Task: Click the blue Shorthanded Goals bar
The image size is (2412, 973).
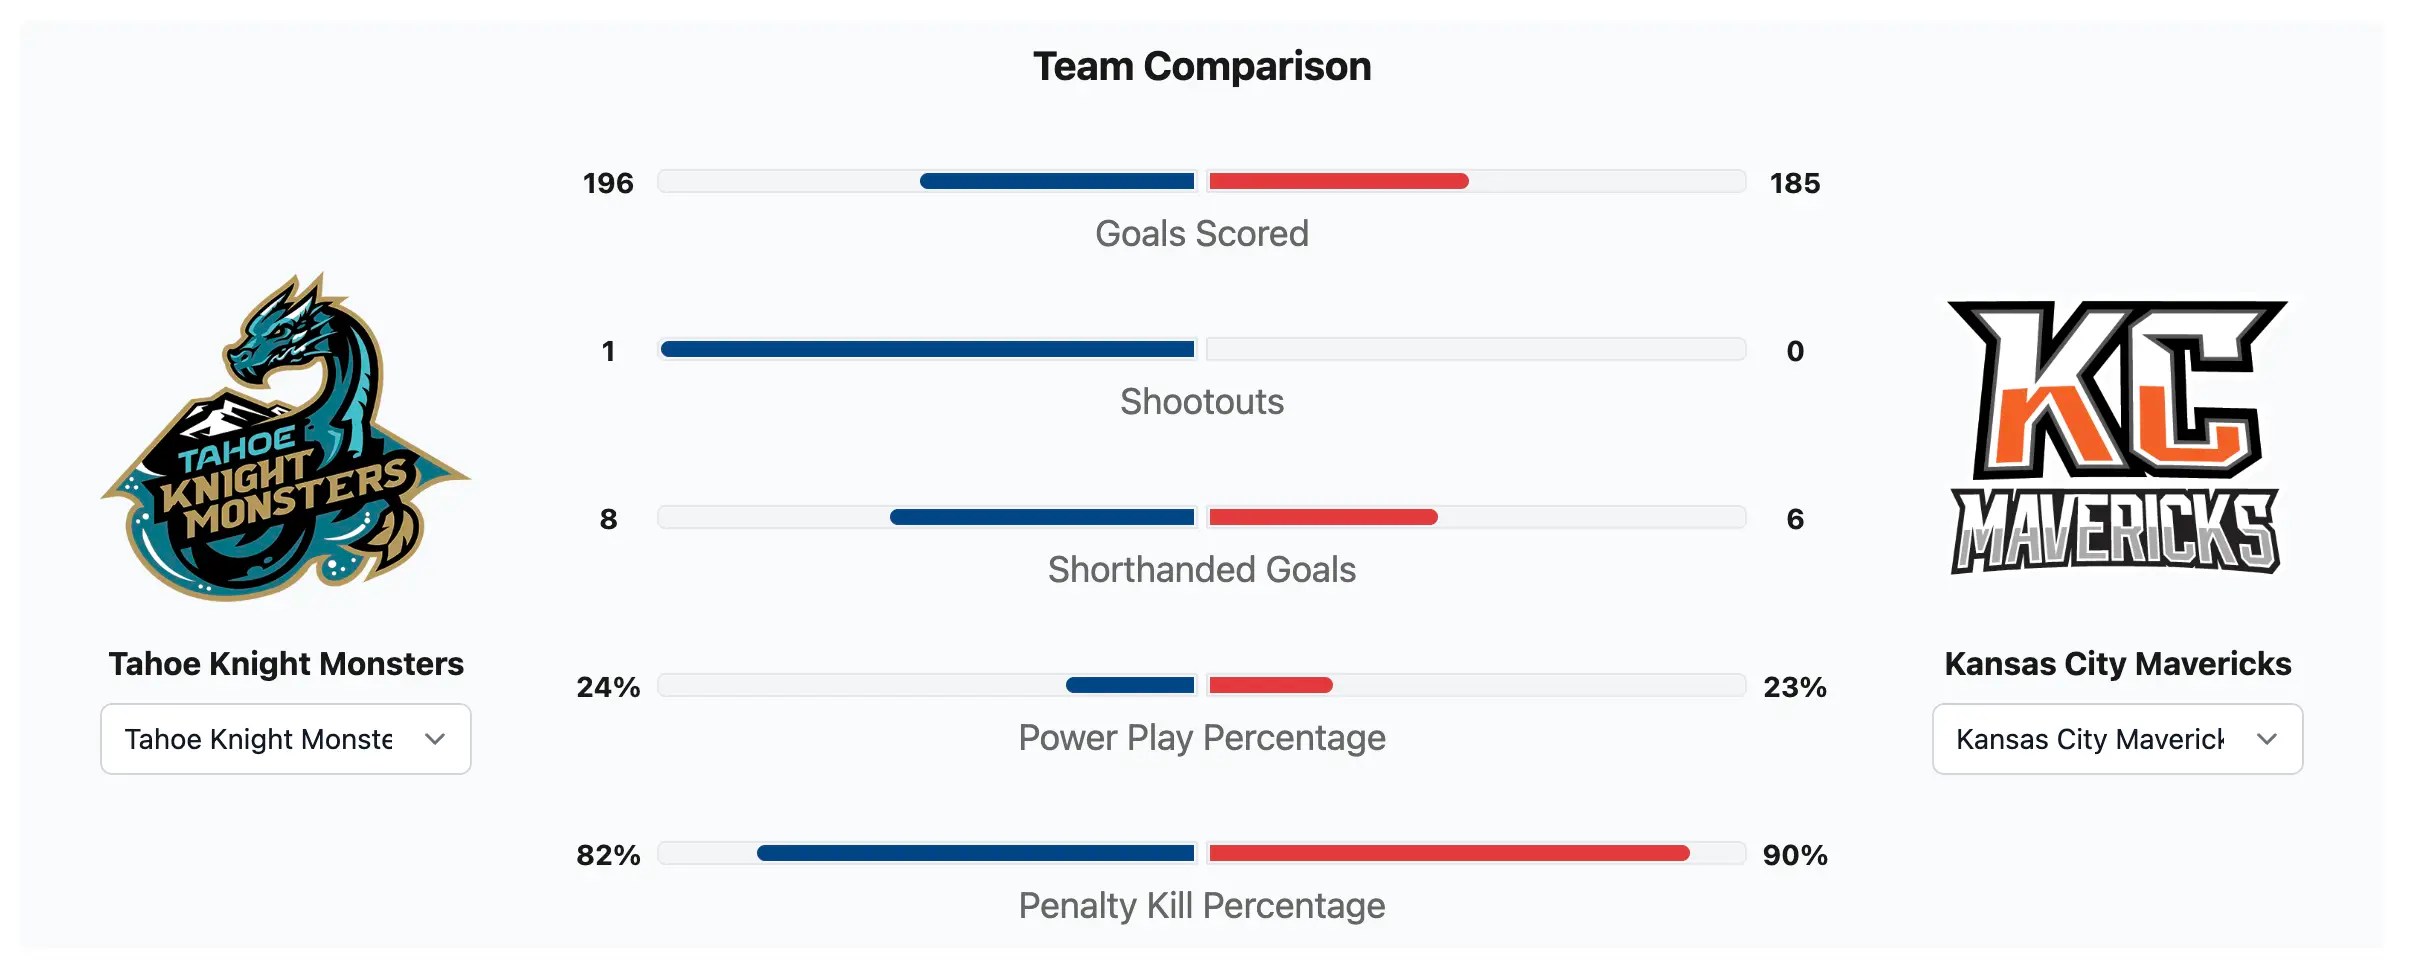Action: point(1041,517)
